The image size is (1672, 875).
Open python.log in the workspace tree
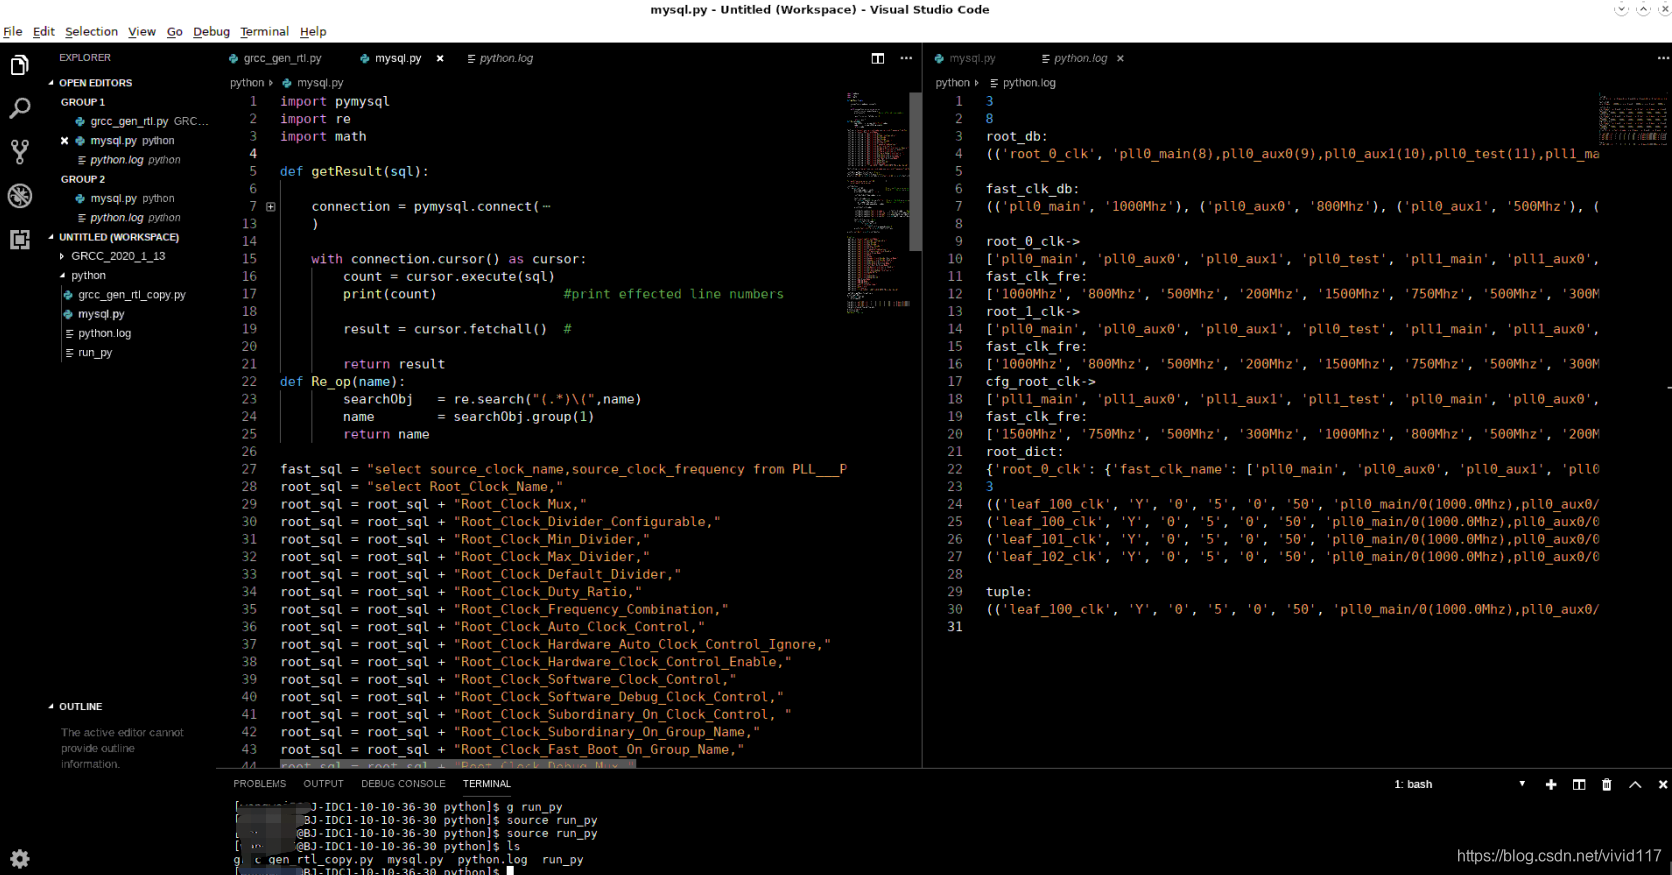click(104, 333)
